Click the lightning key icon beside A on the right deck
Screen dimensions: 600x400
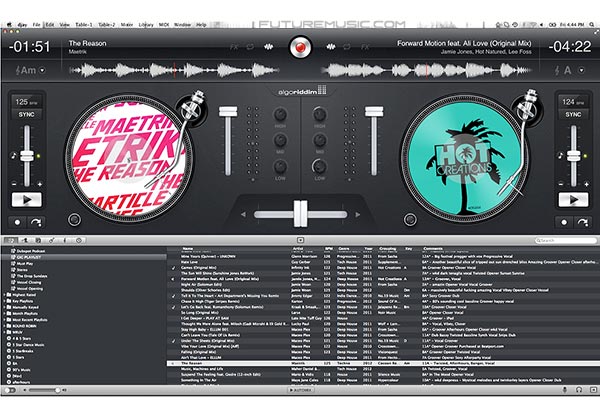tap(557, 70)
